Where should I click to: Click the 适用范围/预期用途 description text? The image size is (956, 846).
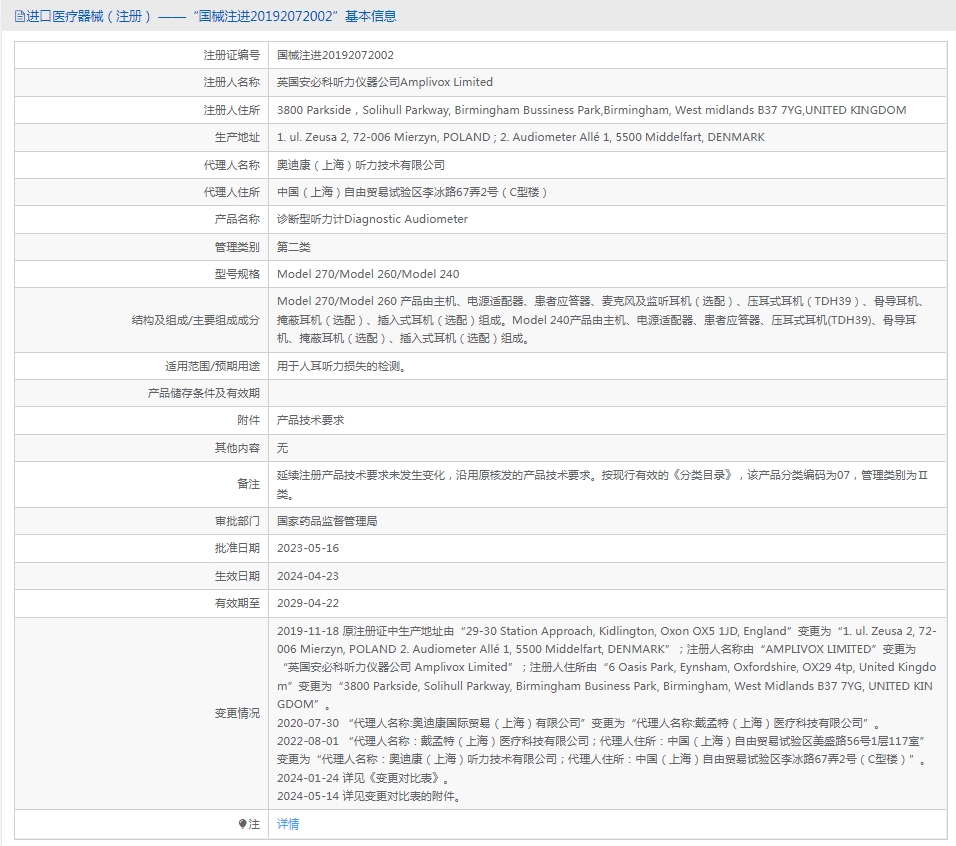[x=342, y=366]
